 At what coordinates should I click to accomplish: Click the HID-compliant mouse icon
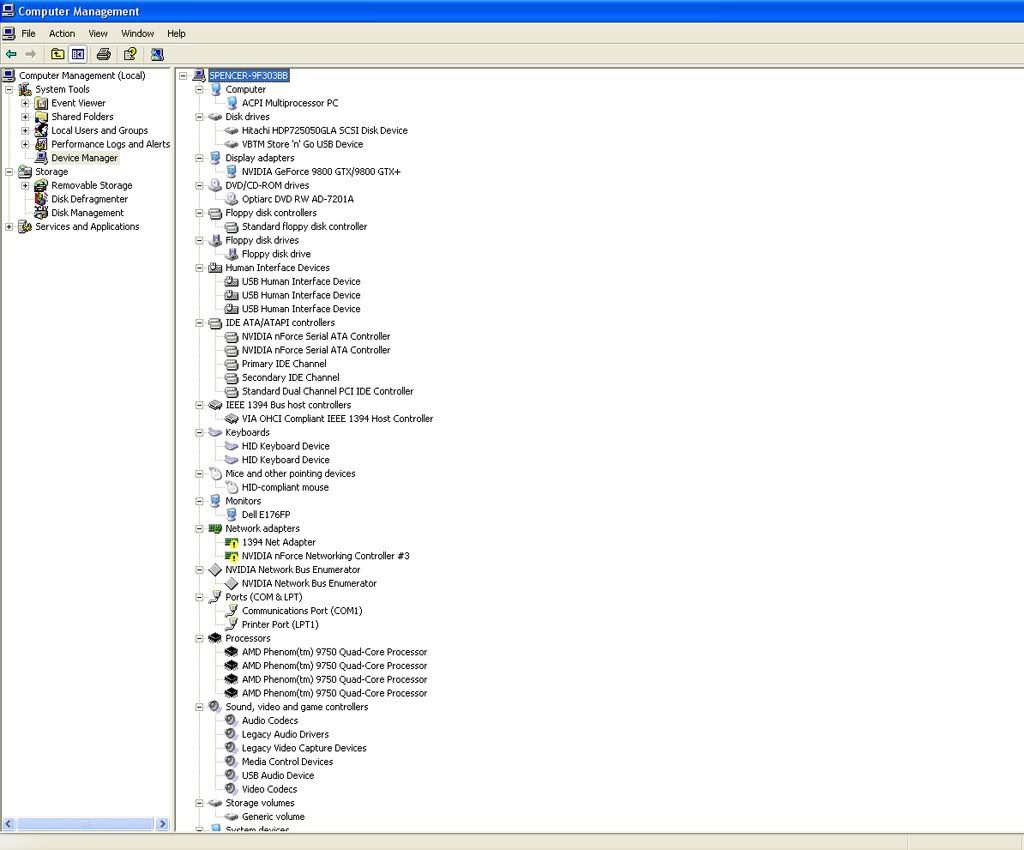[x=231, y=488]
